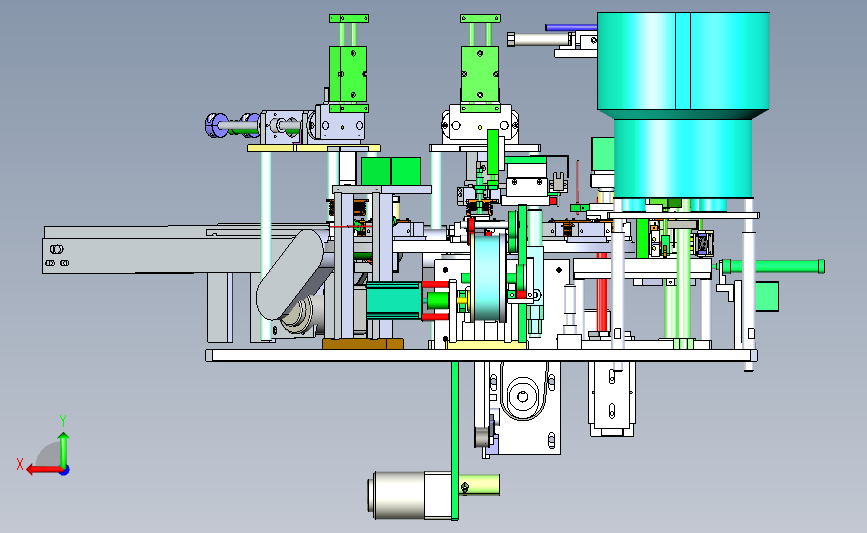
Task: Select the white horizontal cylinder near the bowl top
Action: pos(539,39)
